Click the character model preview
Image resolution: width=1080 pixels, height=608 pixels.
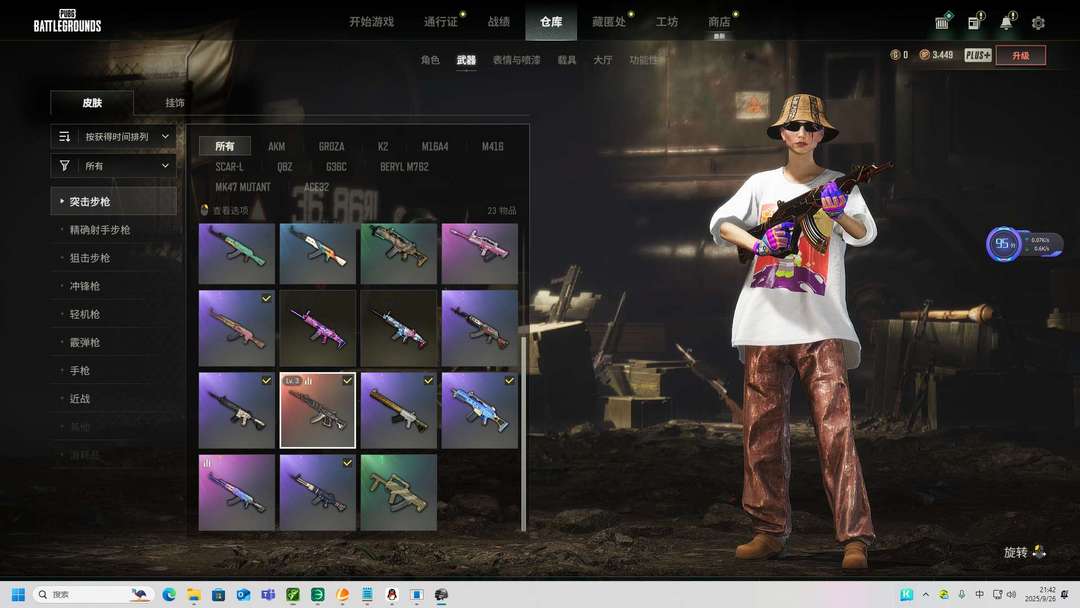(800, 331)
